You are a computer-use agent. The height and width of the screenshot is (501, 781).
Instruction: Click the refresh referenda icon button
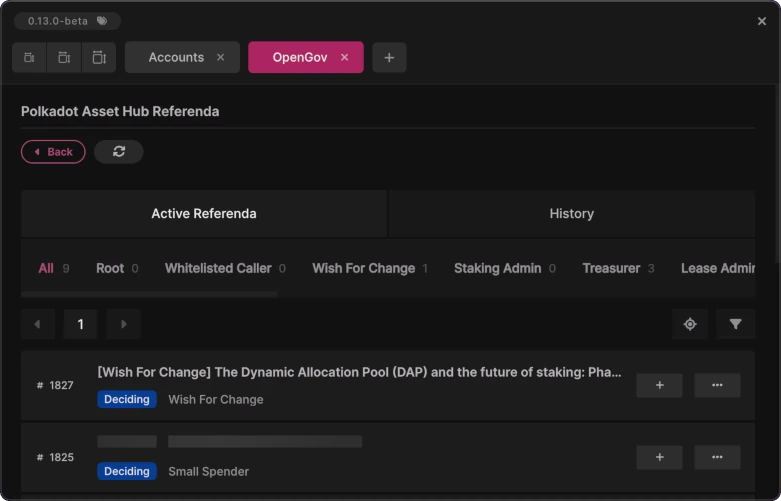pos(119,152)
